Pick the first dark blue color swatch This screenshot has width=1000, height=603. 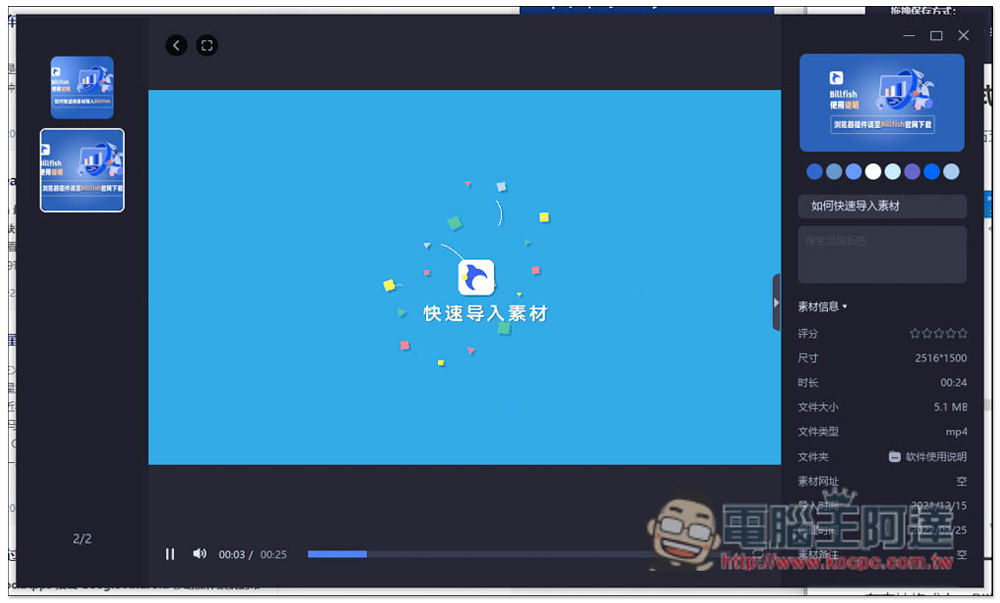coord(814,171)
